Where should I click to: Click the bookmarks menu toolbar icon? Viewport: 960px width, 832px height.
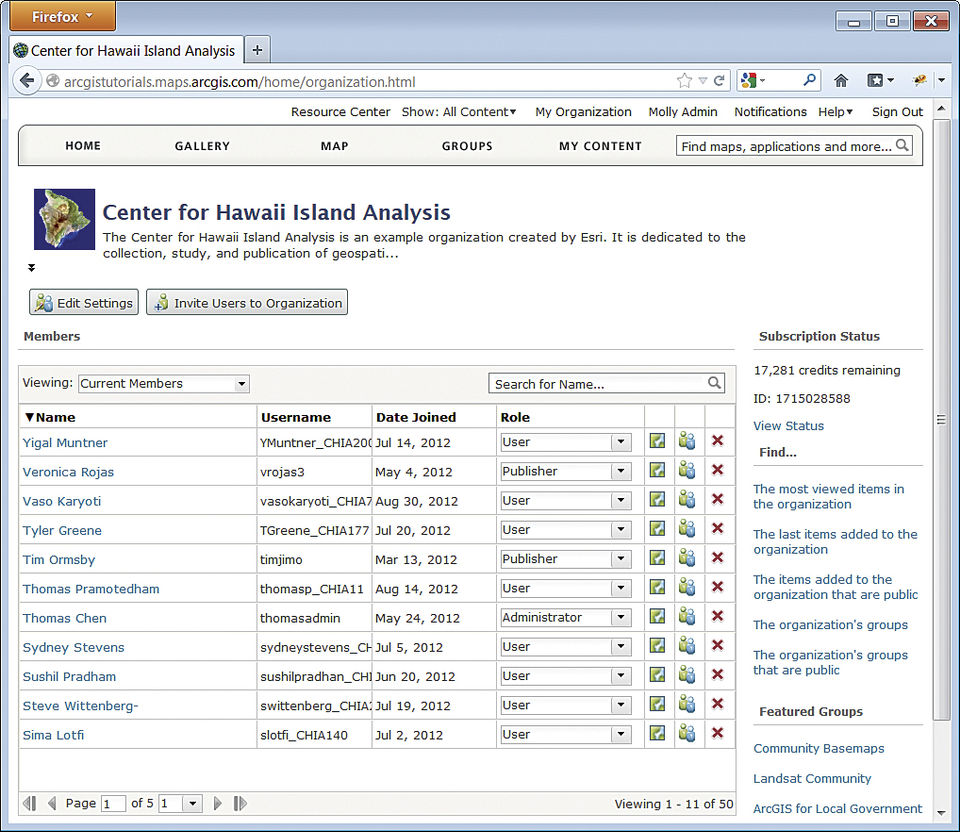tap(880, 80)
